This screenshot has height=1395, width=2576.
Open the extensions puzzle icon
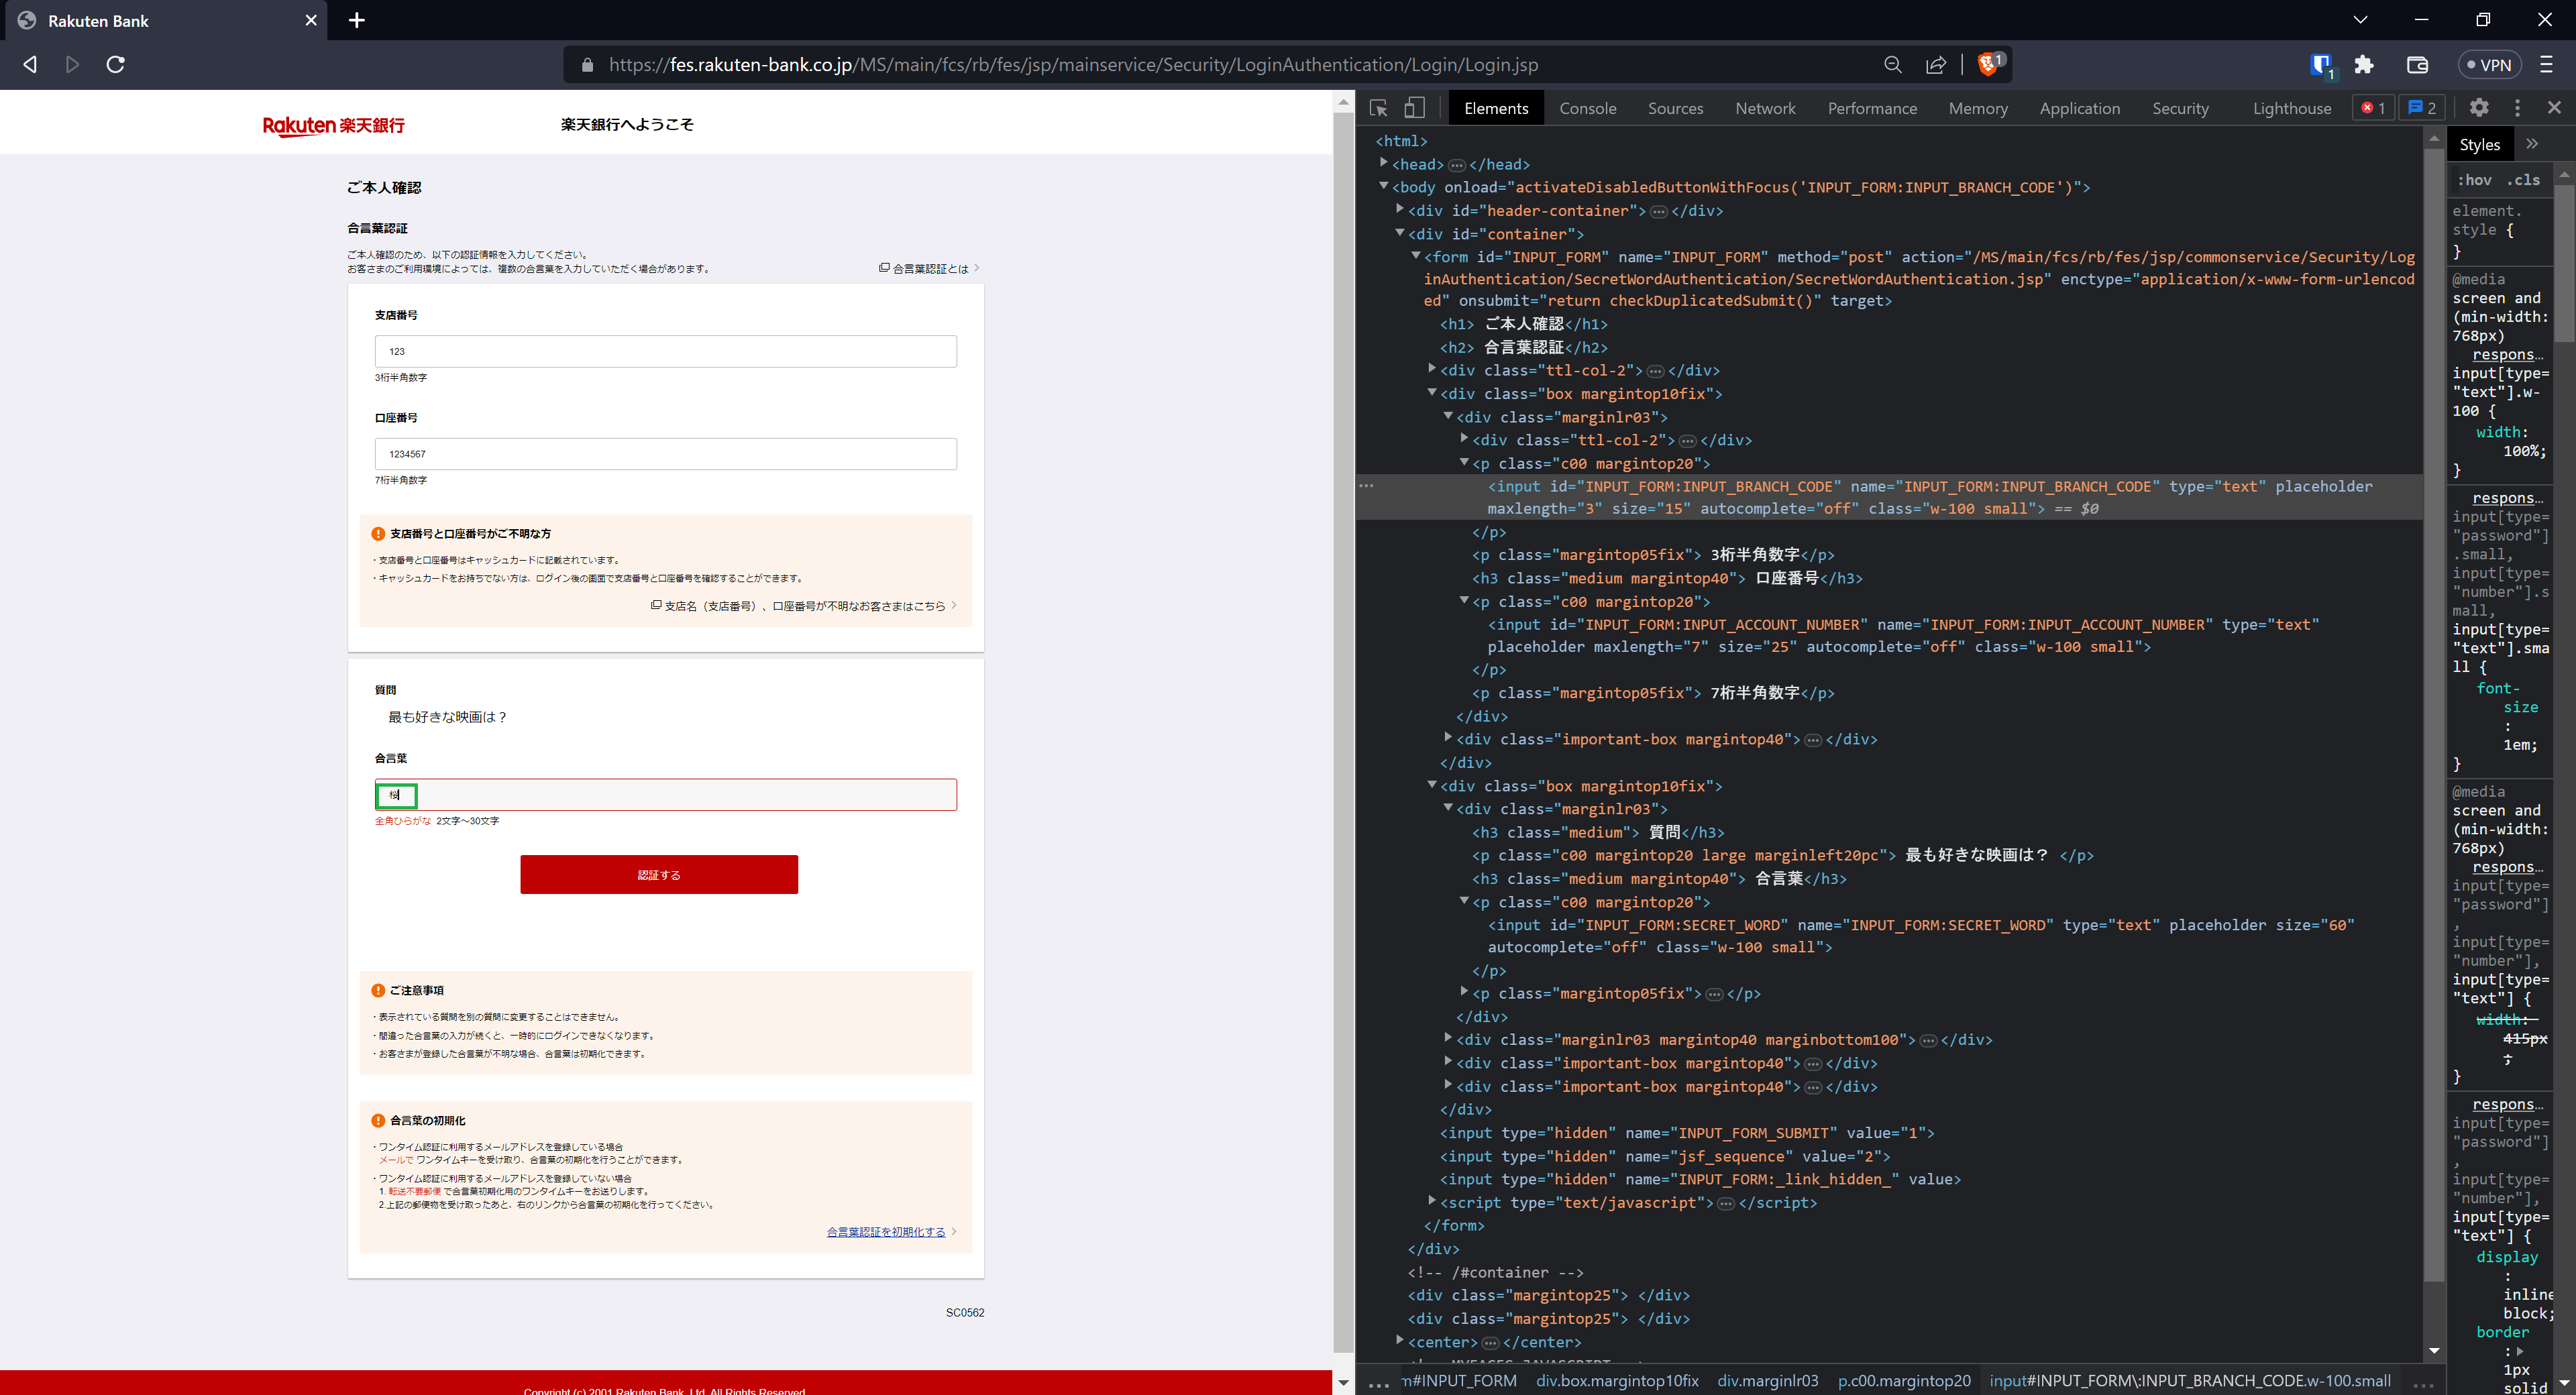(x=2364, y=65)
